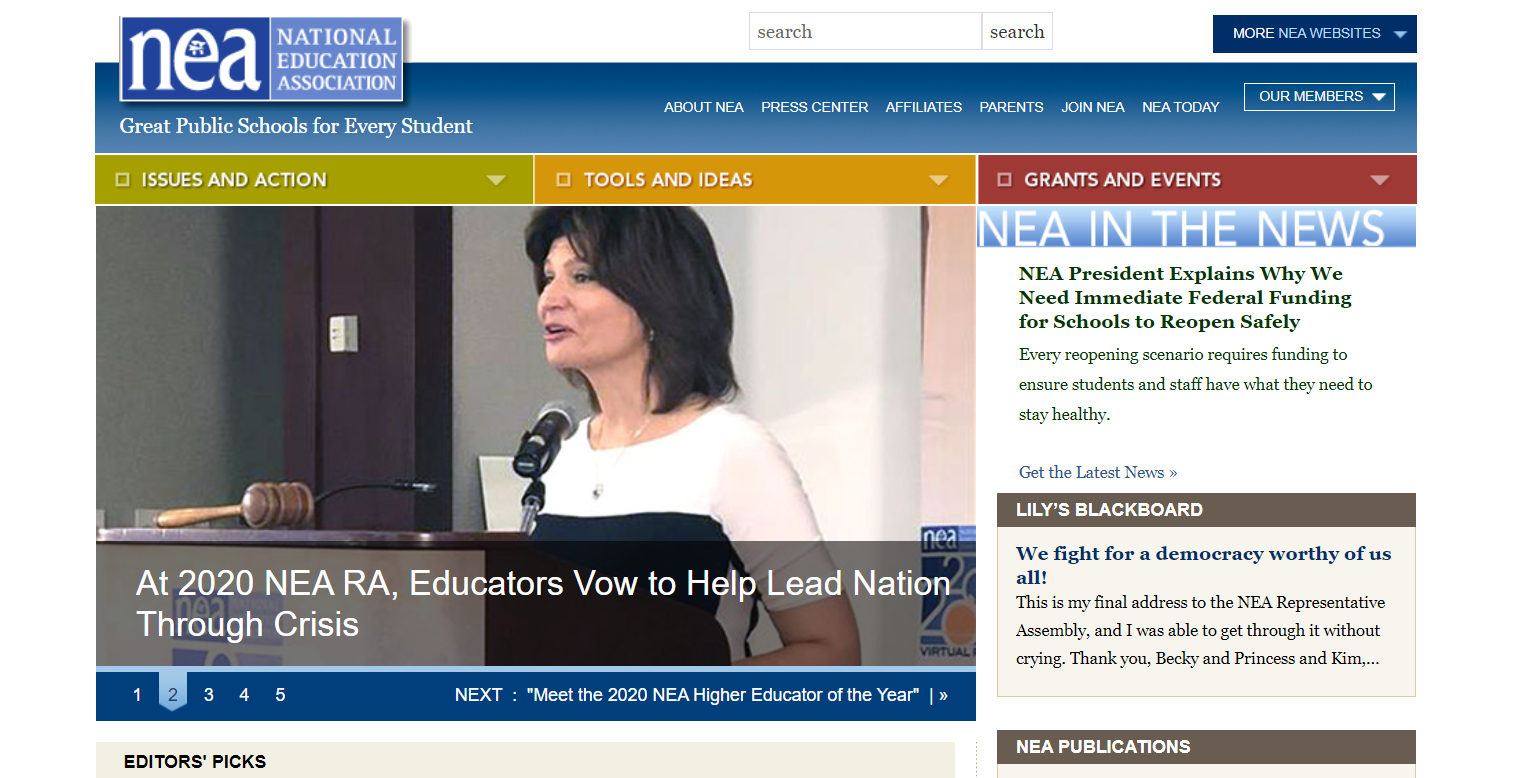This screenshot has width=1528, height=778.
Task: Switch to carousel slide 4
Action: point(244,695)
